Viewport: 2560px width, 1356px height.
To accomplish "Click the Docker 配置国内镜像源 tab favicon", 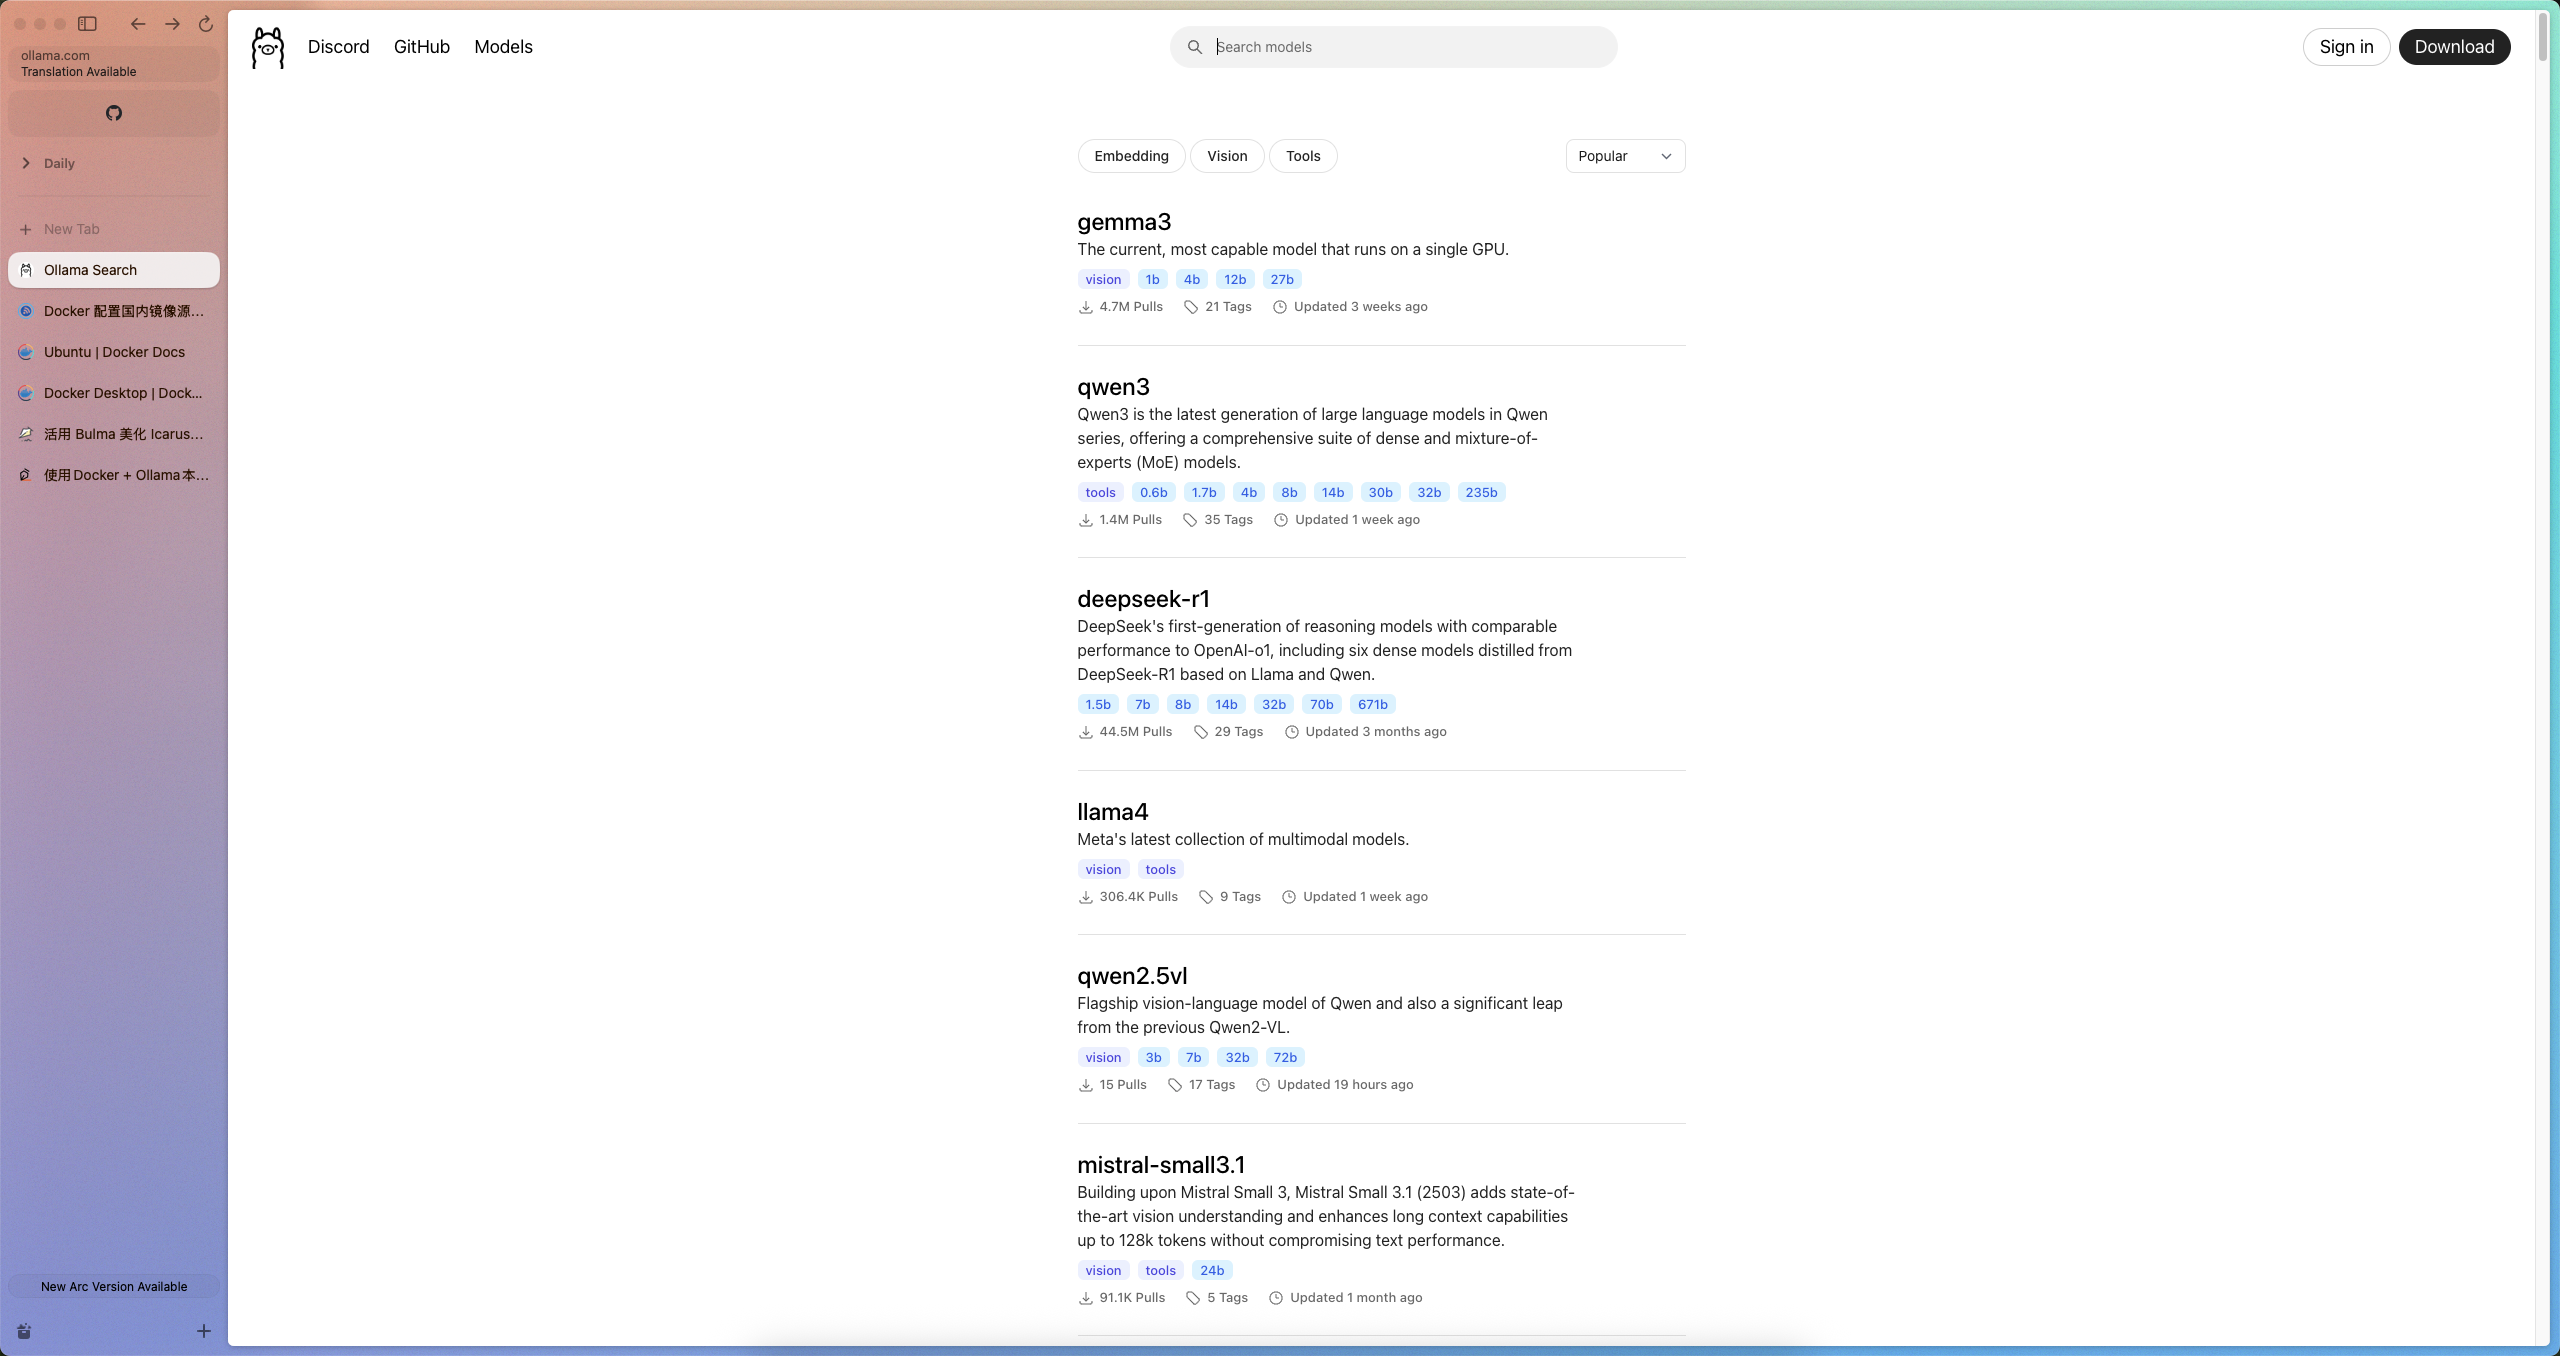I will point(27,311).
